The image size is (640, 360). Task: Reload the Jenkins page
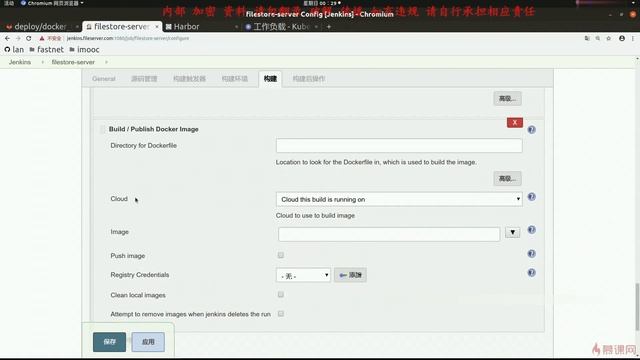[x=29, y=38]
